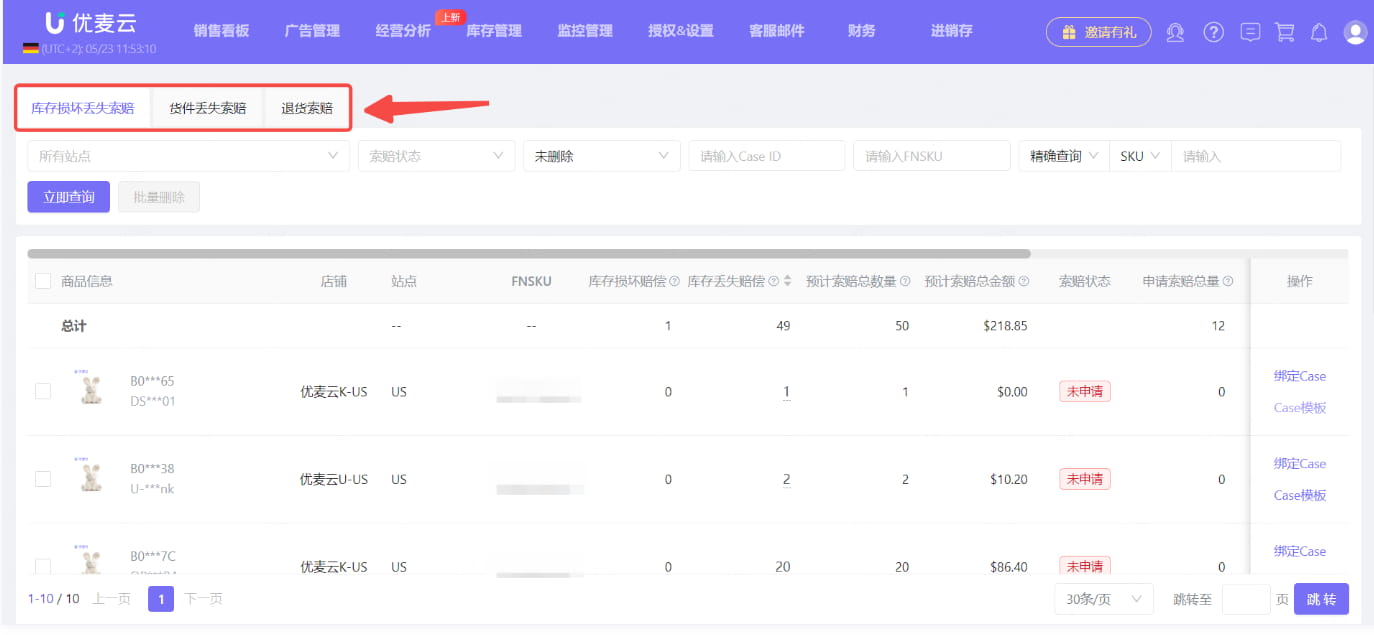Tick the select-all checkbox in table header

tap(43, 282)
